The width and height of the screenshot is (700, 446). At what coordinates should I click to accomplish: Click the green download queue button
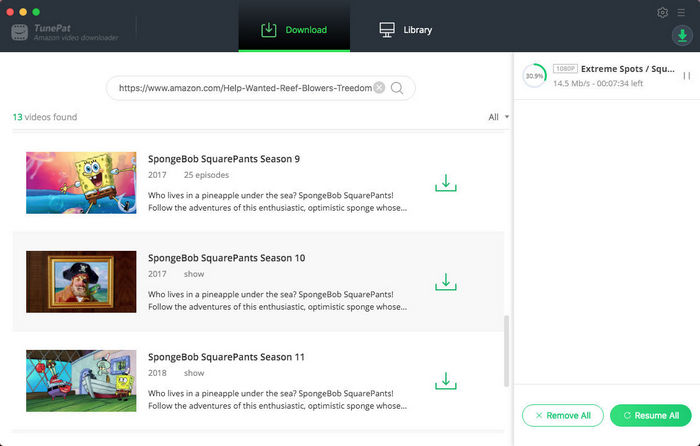click(x=681, y=35)
